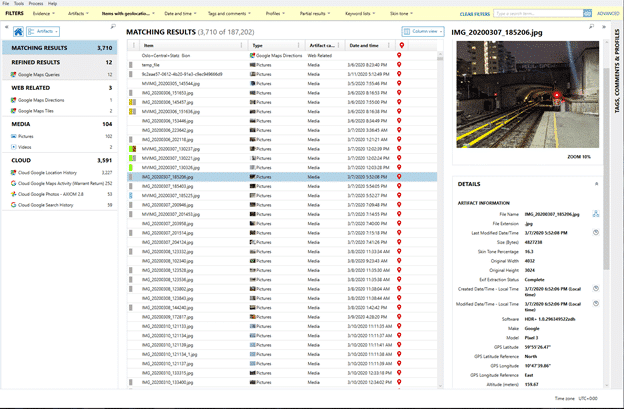Expand details pane with double chevron icon
The image size is (624, 409).
pos(604,27)
